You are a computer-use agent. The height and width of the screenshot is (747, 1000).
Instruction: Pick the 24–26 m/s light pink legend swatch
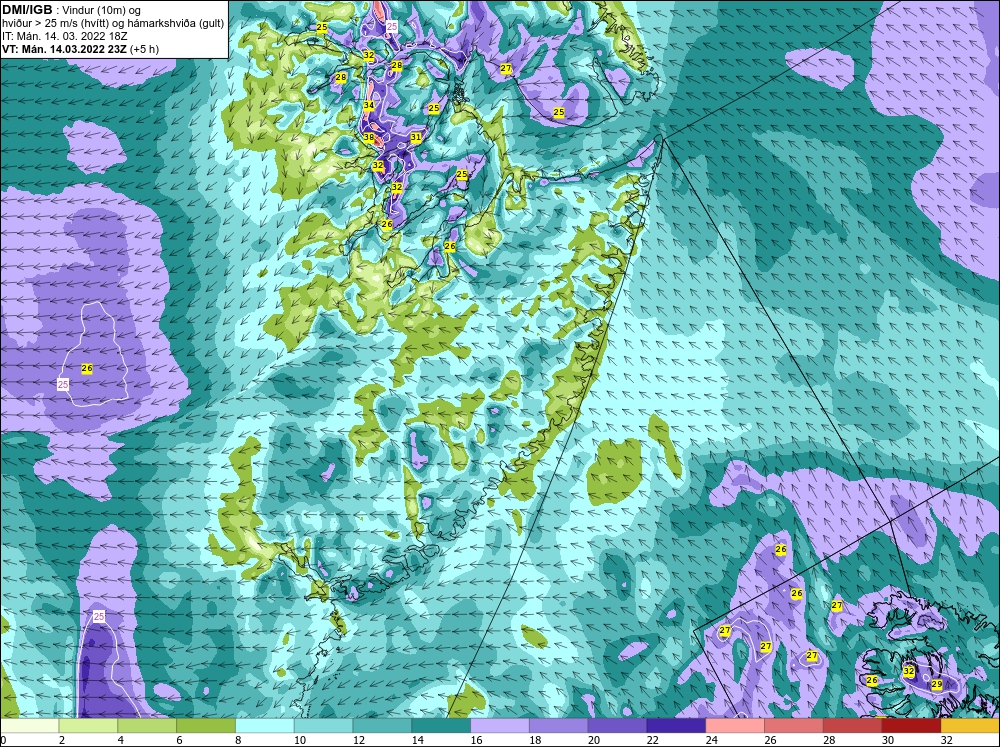click(735, 725)
